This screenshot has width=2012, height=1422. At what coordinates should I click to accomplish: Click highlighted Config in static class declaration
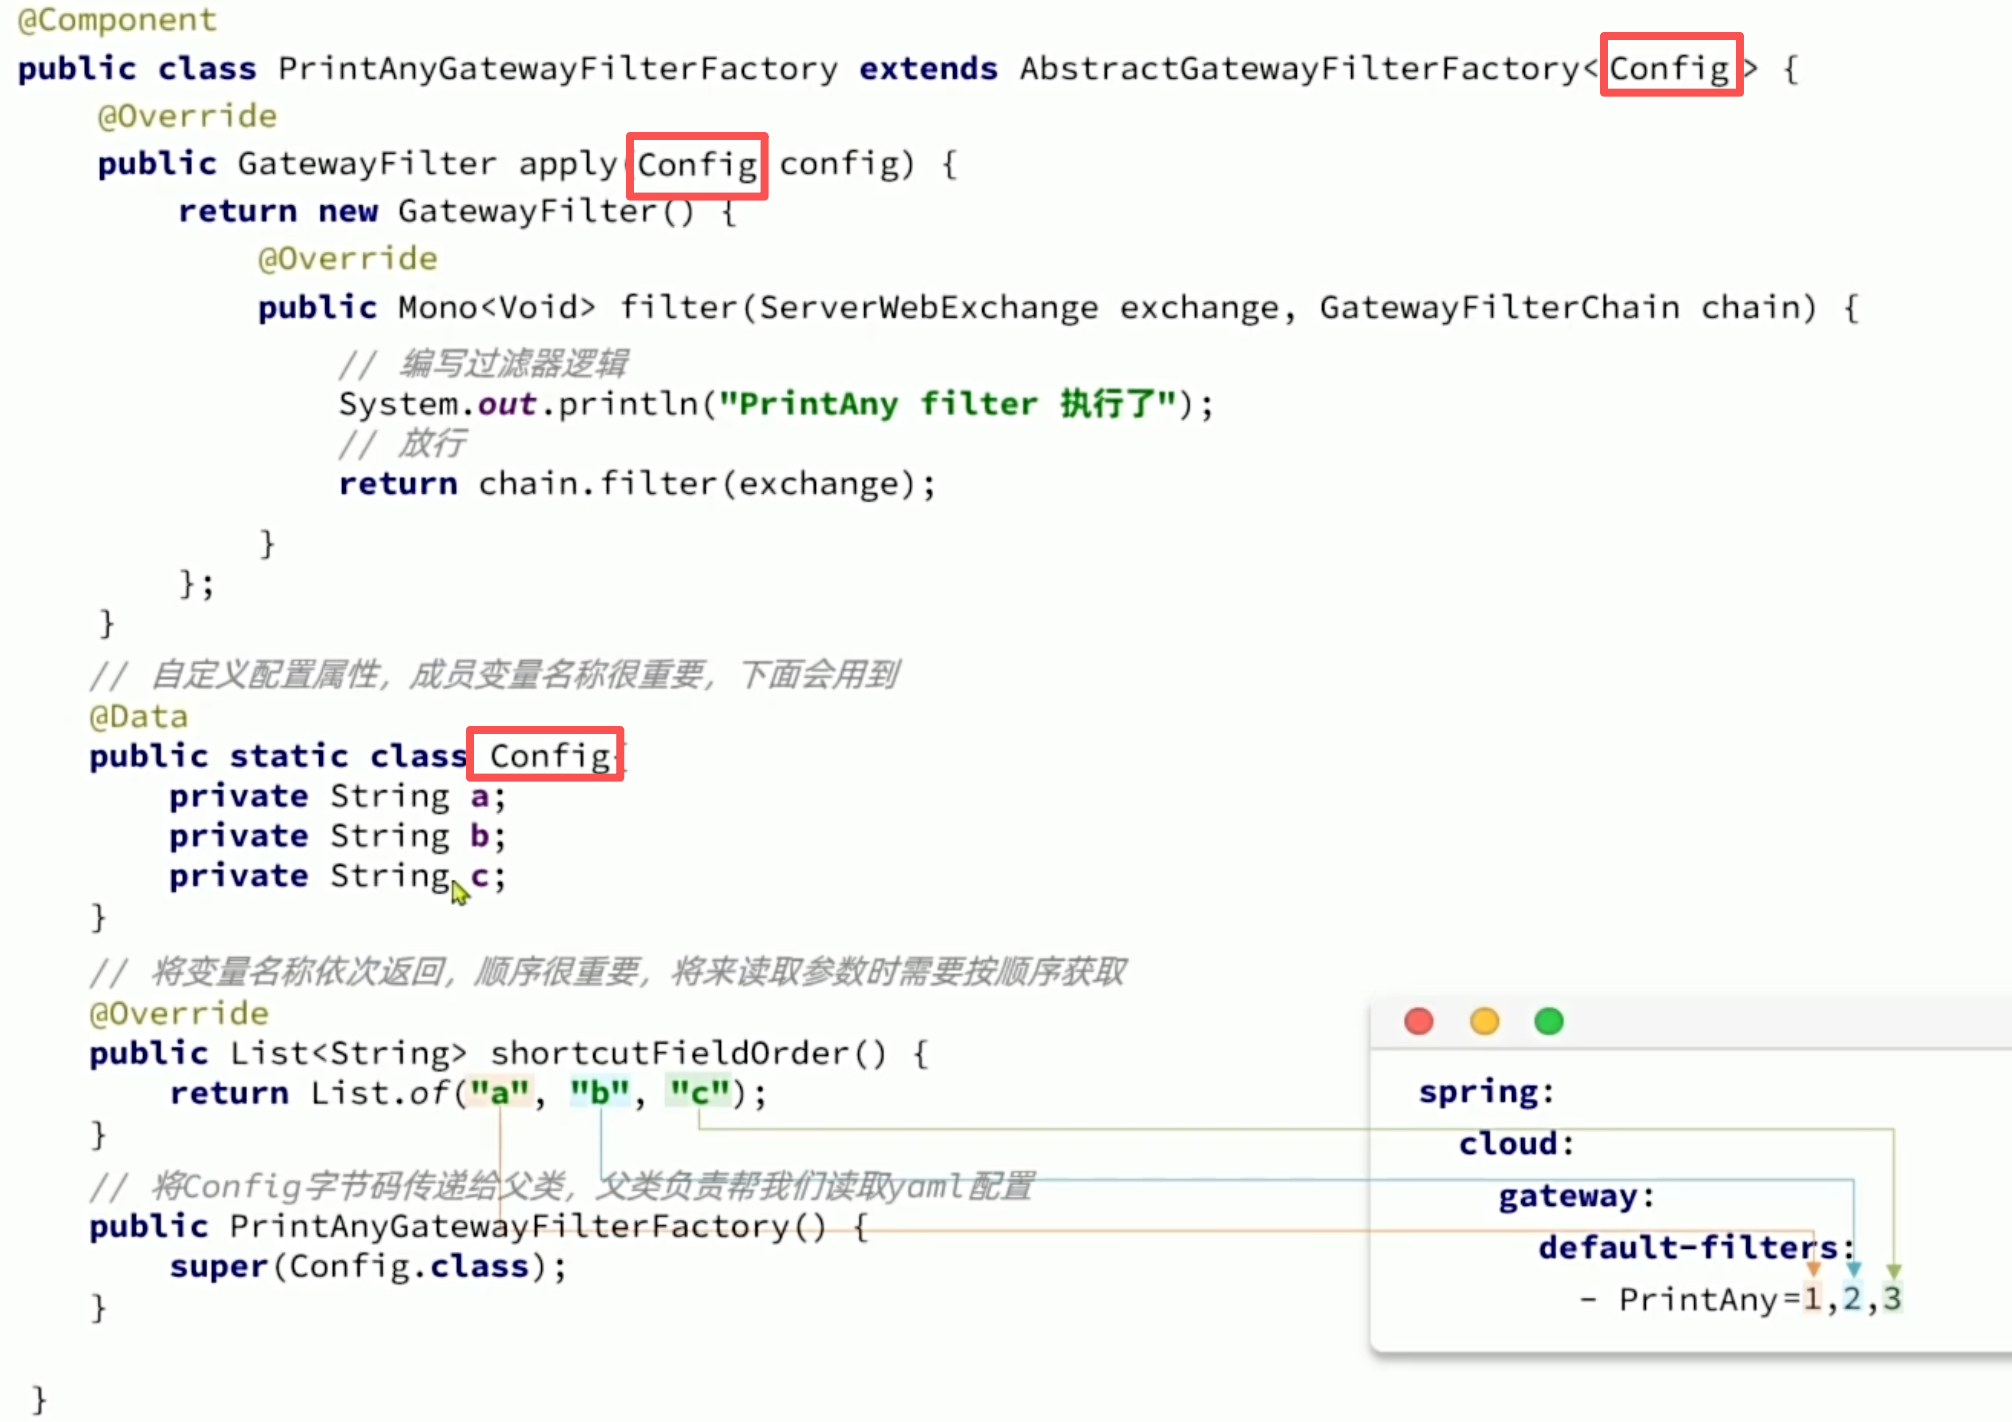(x=548, y=755)
